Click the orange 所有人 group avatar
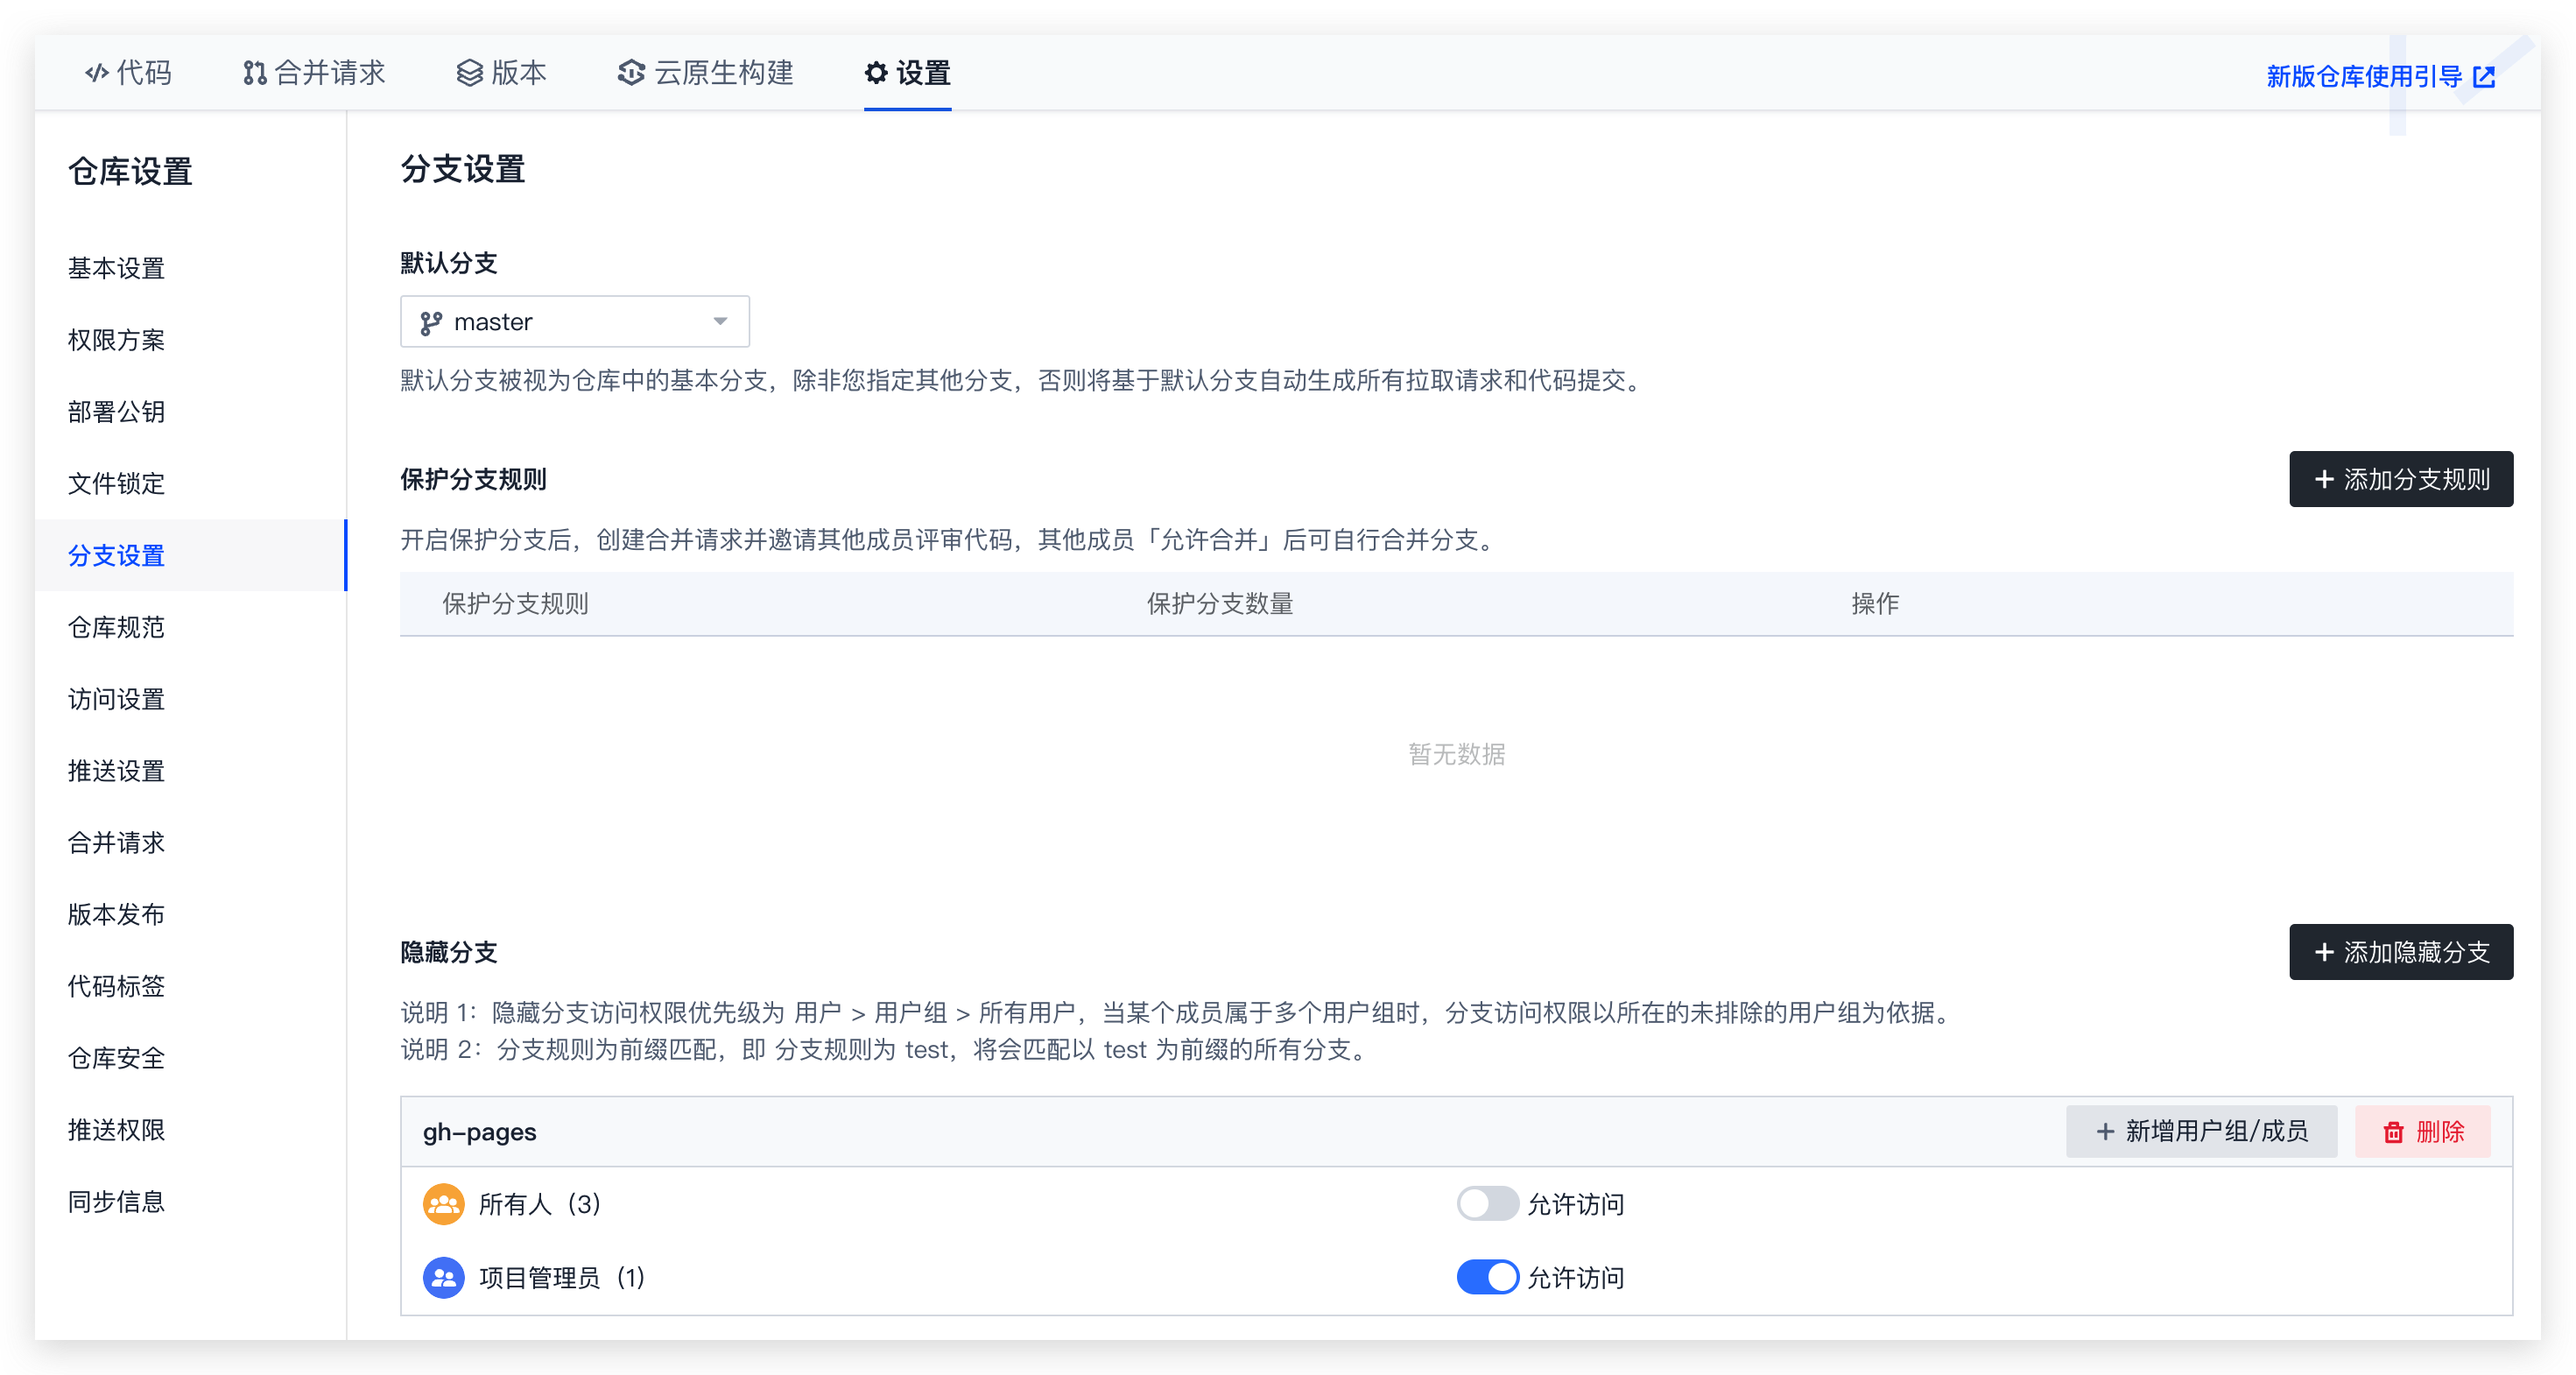The height and width of the screenshot is (1375, 2576). point(443,1204)
